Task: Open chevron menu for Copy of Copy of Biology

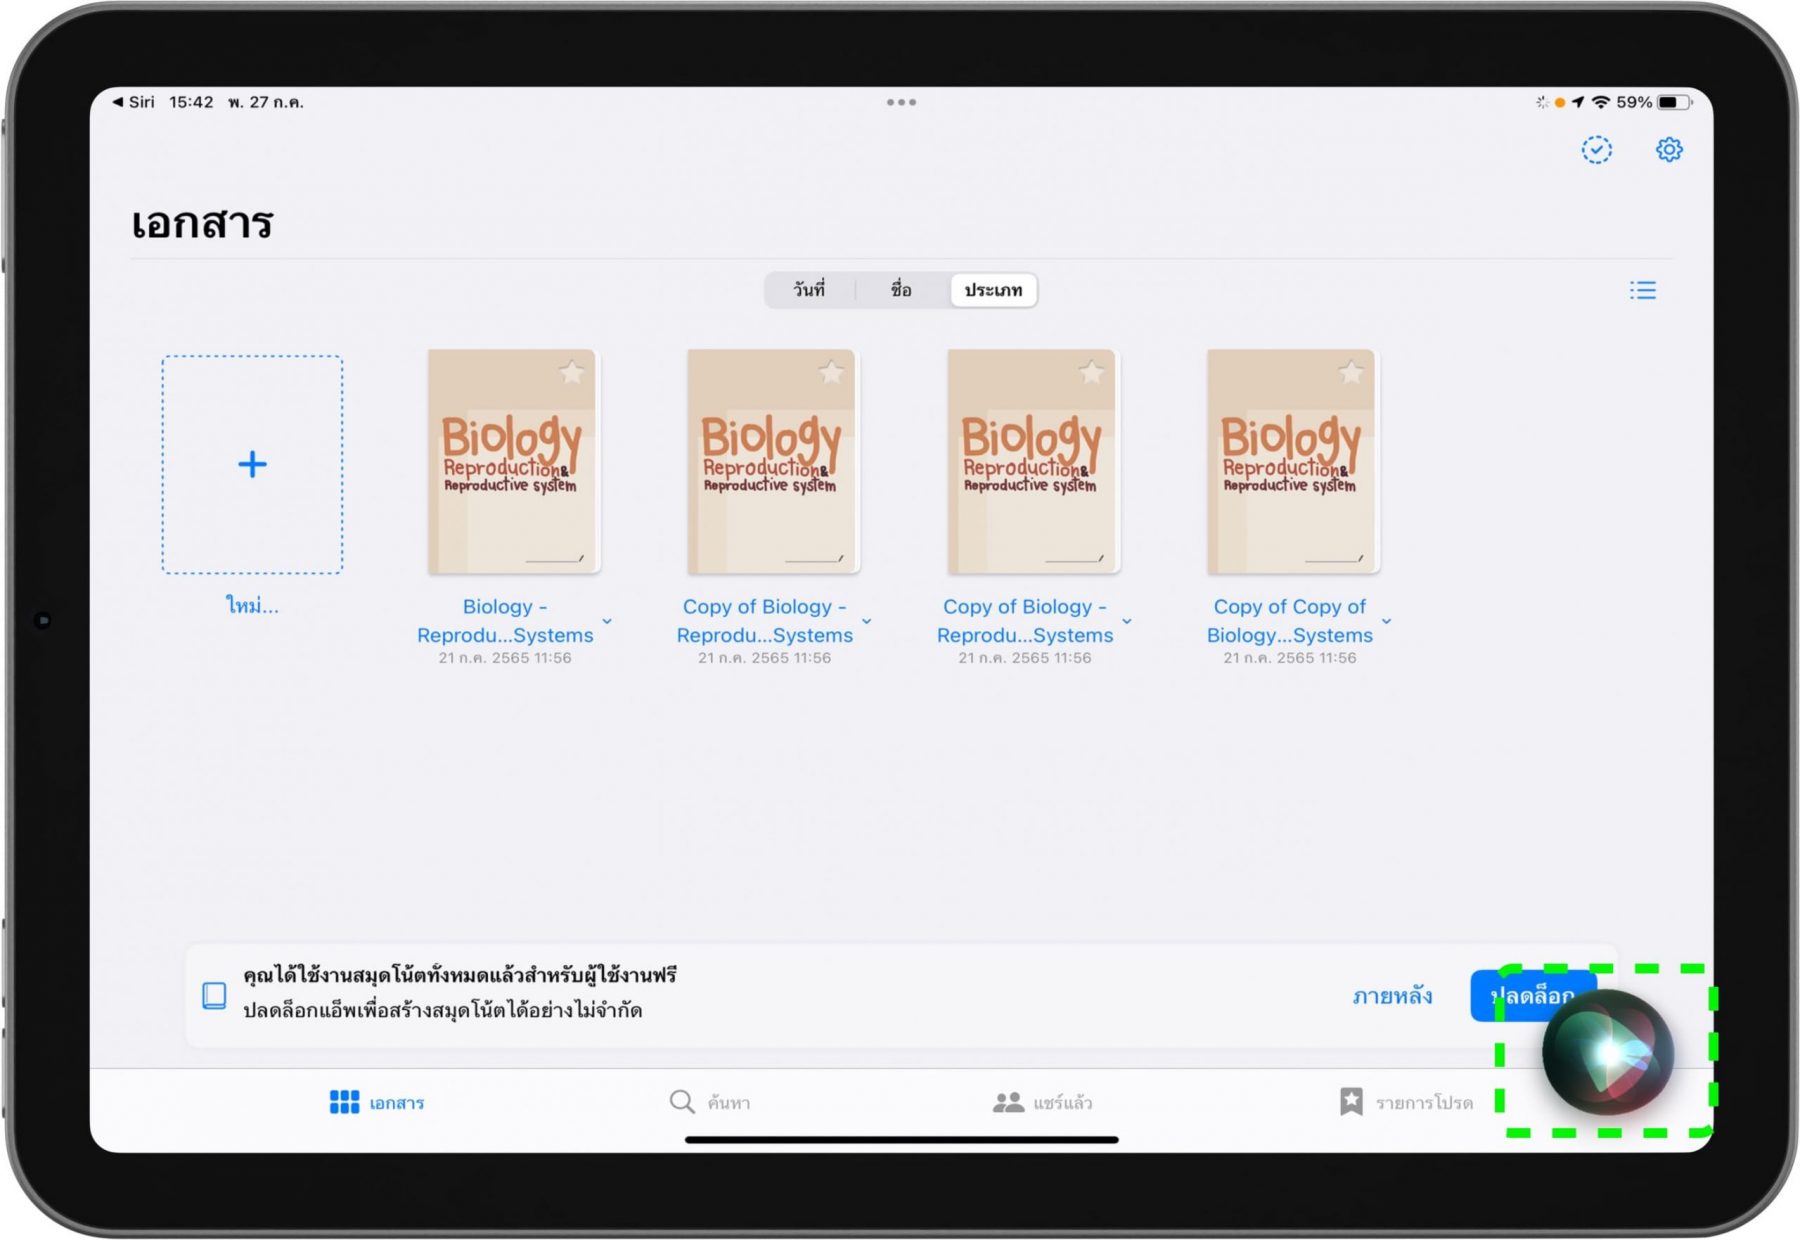Action: coord(1386,621)
